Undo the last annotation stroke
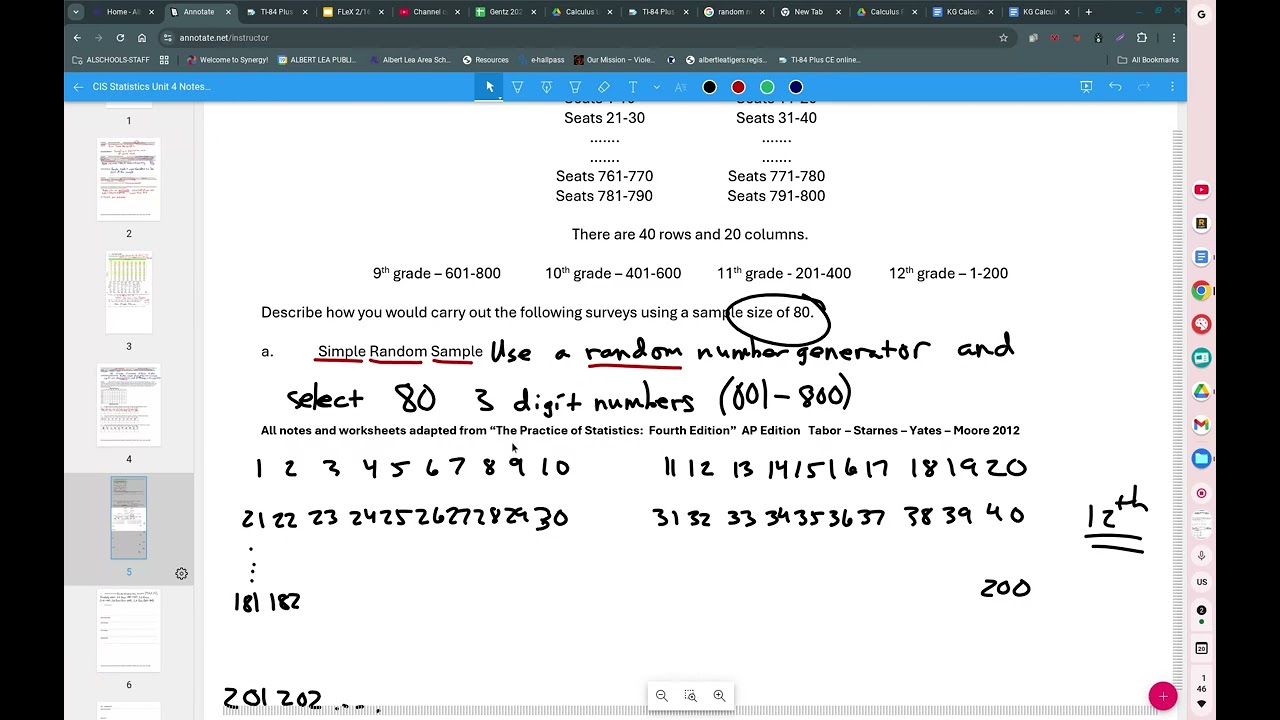This screenshot has height=720, width=1280. point(1115,87)
